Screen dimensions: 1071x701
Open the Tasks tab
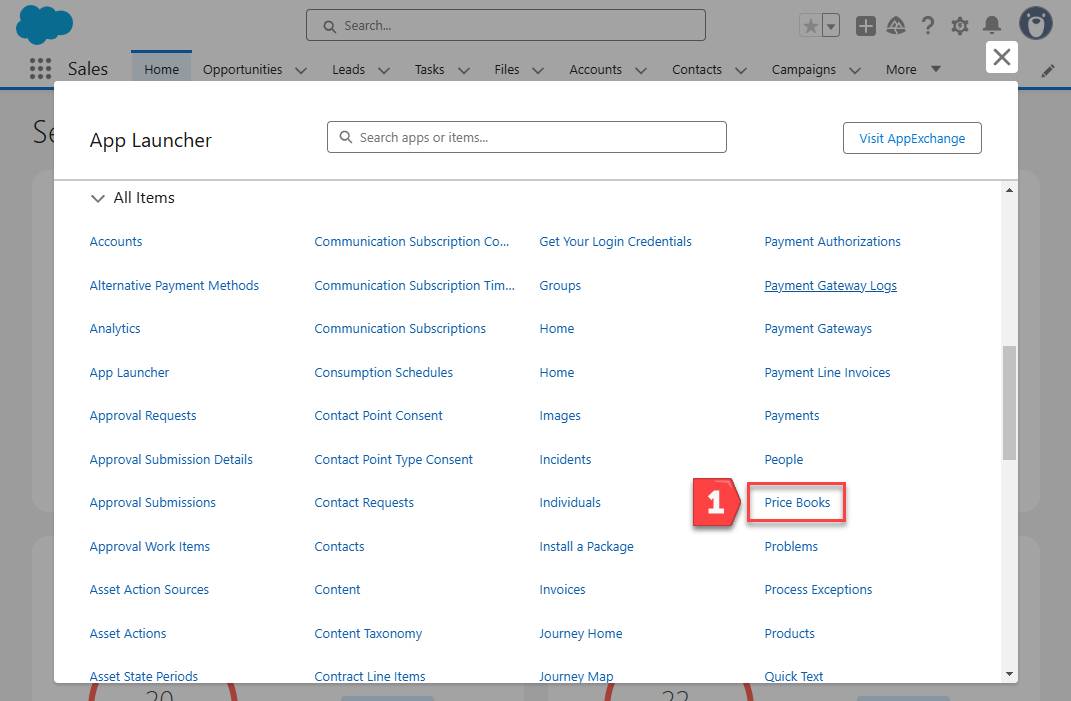click(429, 69)
